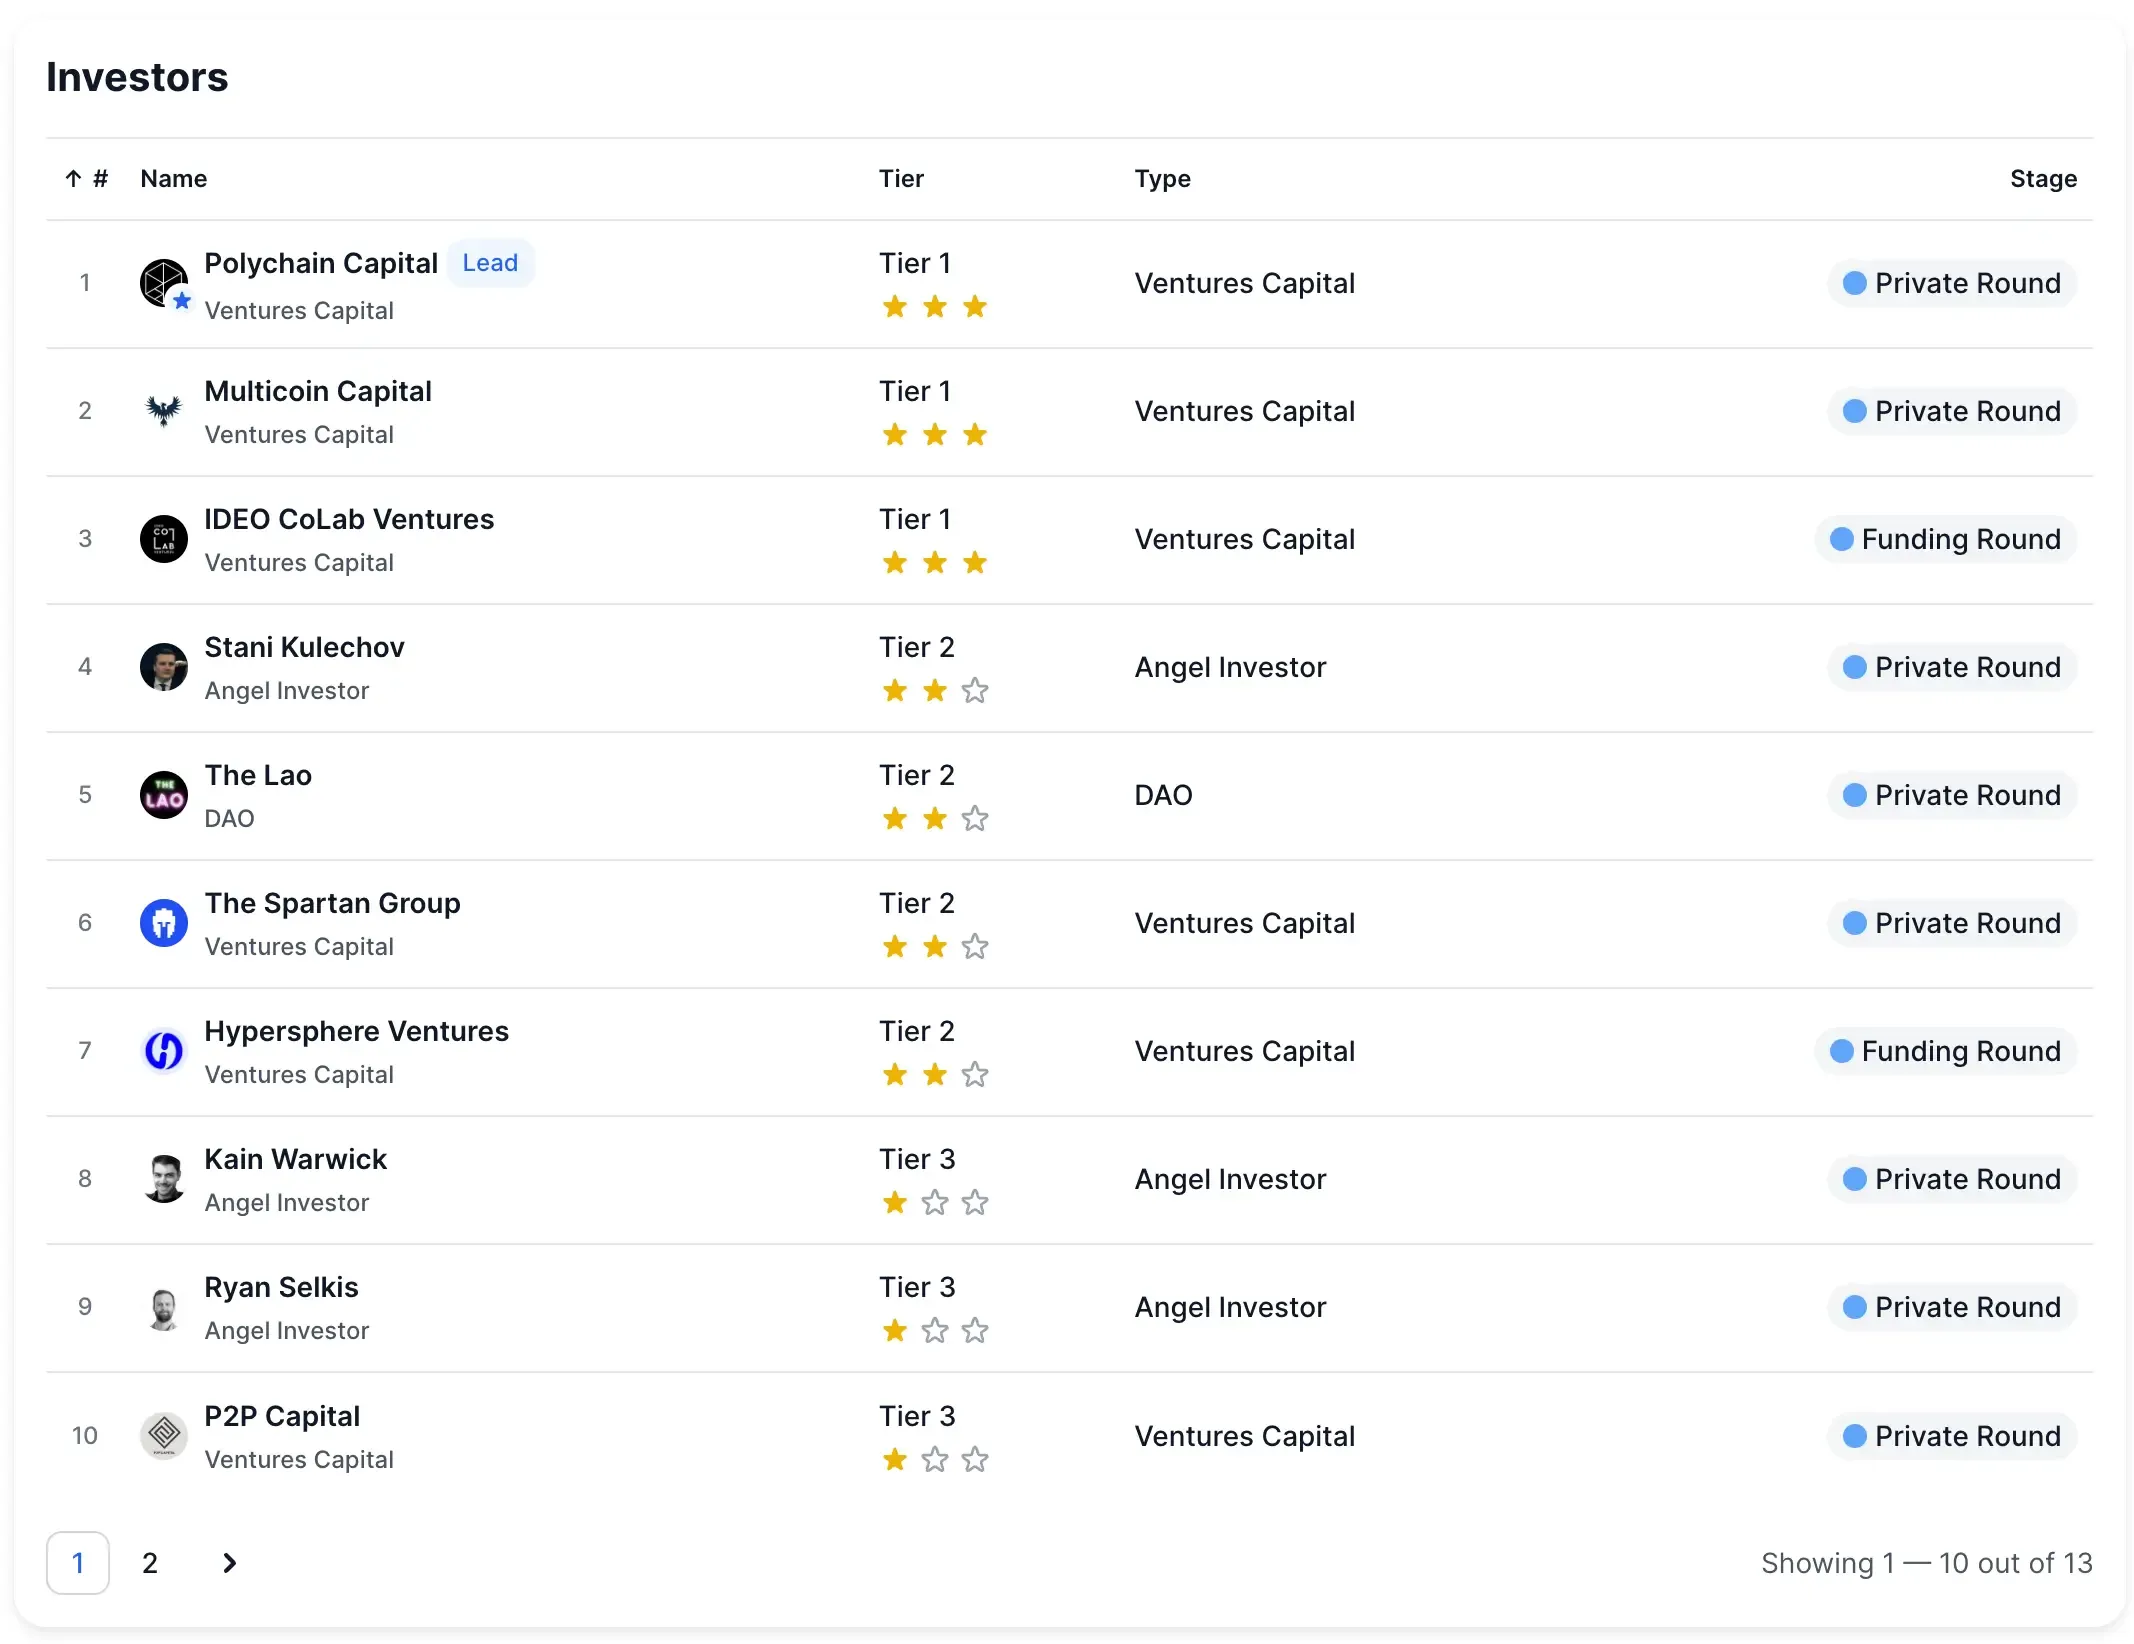The height and width of the screenshot is (1644, 2134).
Task: Open page 2 of investors
Action: pos(150,1563)
